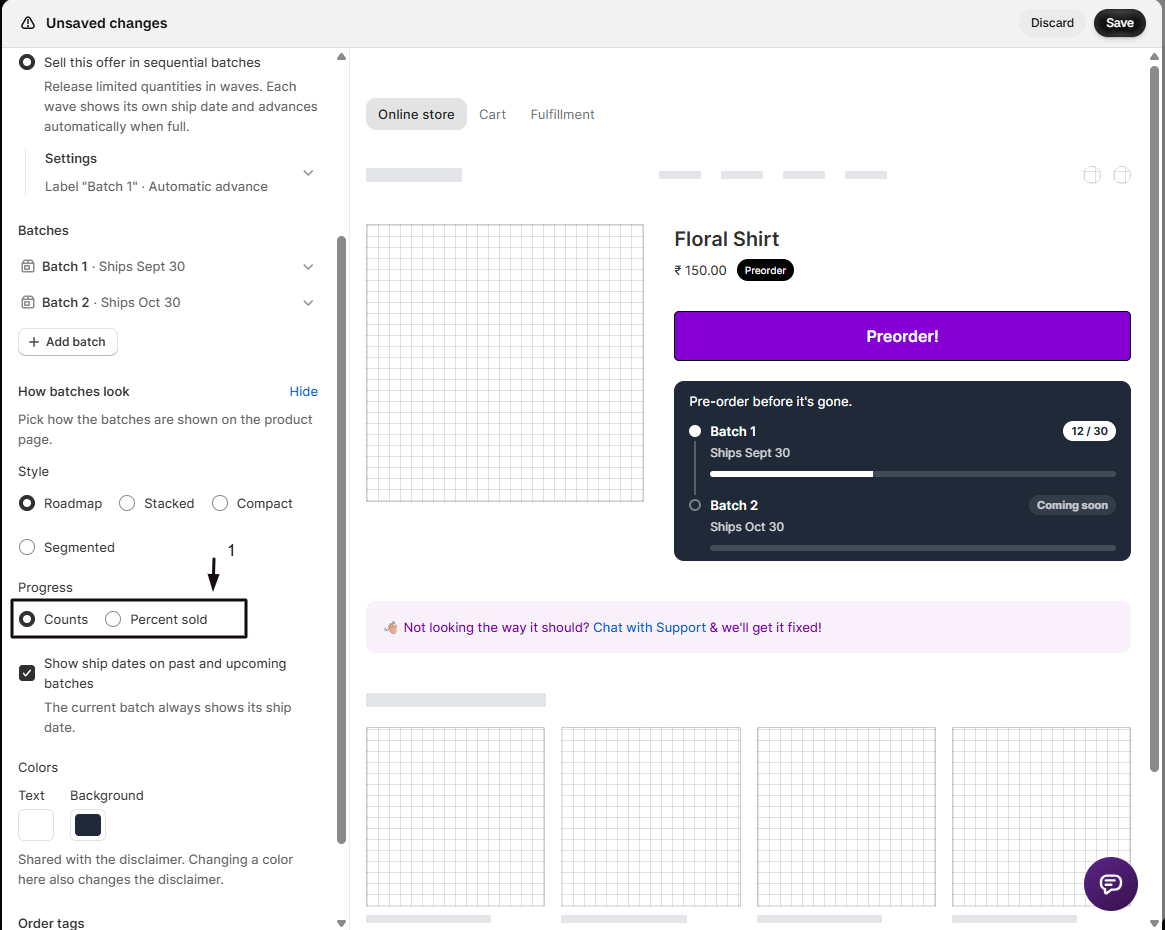Image resolution: width=1165 pixels, height=930 pixels.
Task: Switch to the Online store tab
Action: [416, 114]
